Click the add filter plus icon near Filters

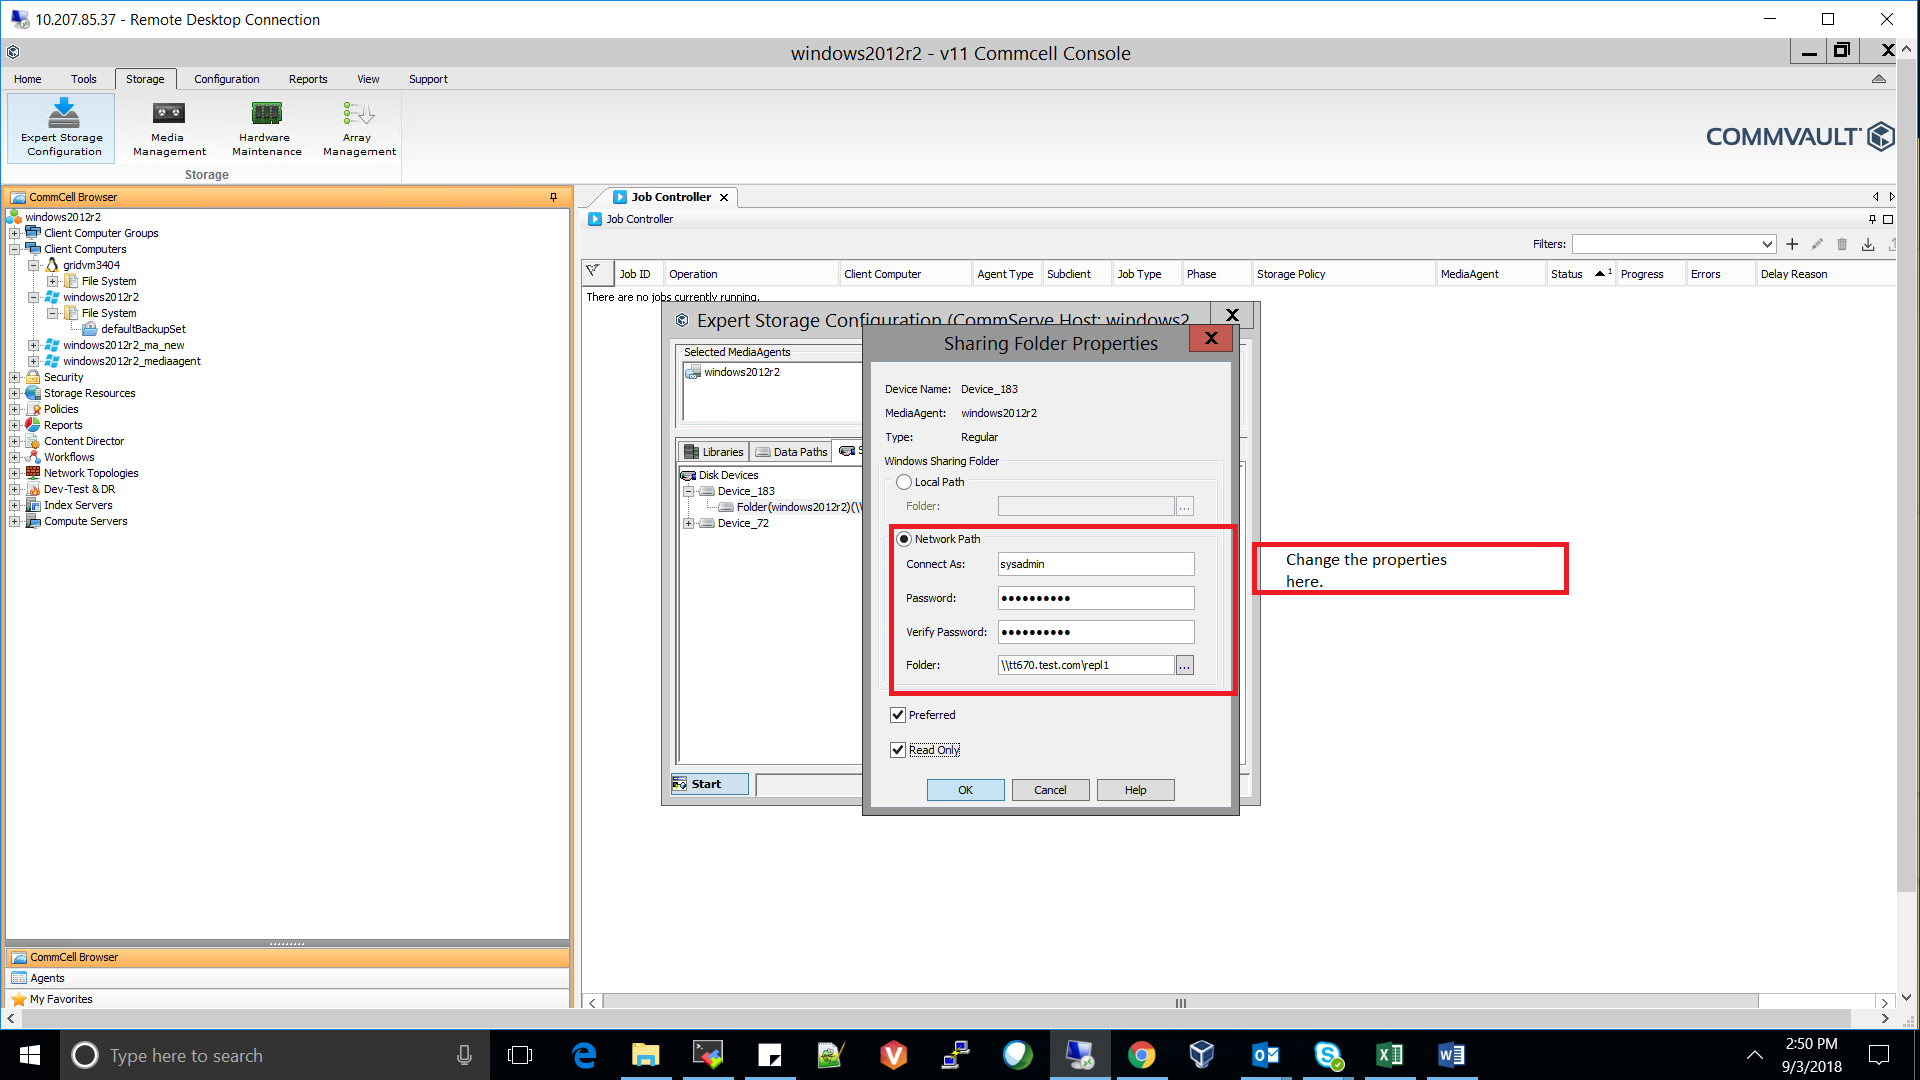coord(1792,243)
